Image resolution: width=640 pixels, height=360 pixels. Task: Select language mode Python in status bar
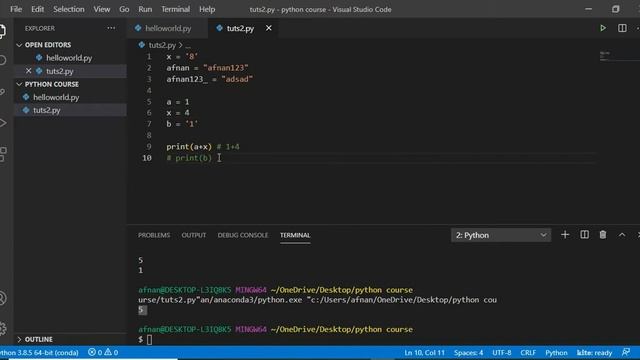556,352
